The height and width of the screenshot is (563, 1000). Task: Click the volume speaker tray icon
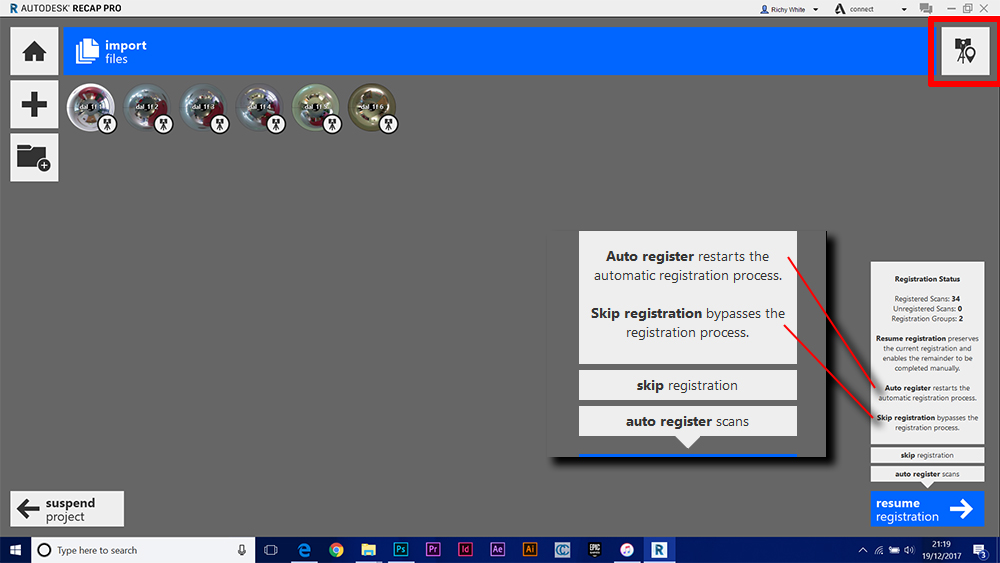coord(909,550)
